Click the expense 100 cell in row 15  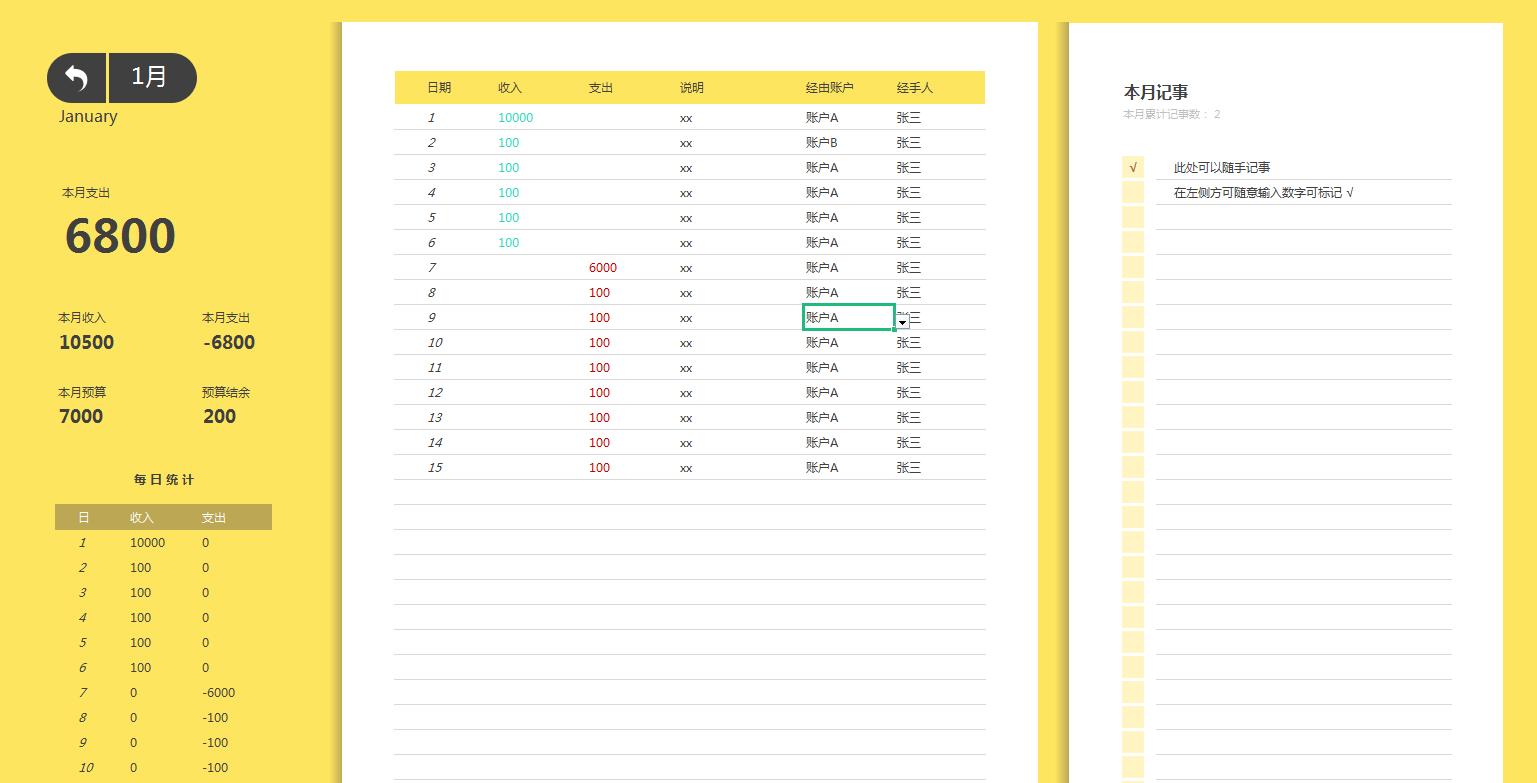click(x=599, y=467)
